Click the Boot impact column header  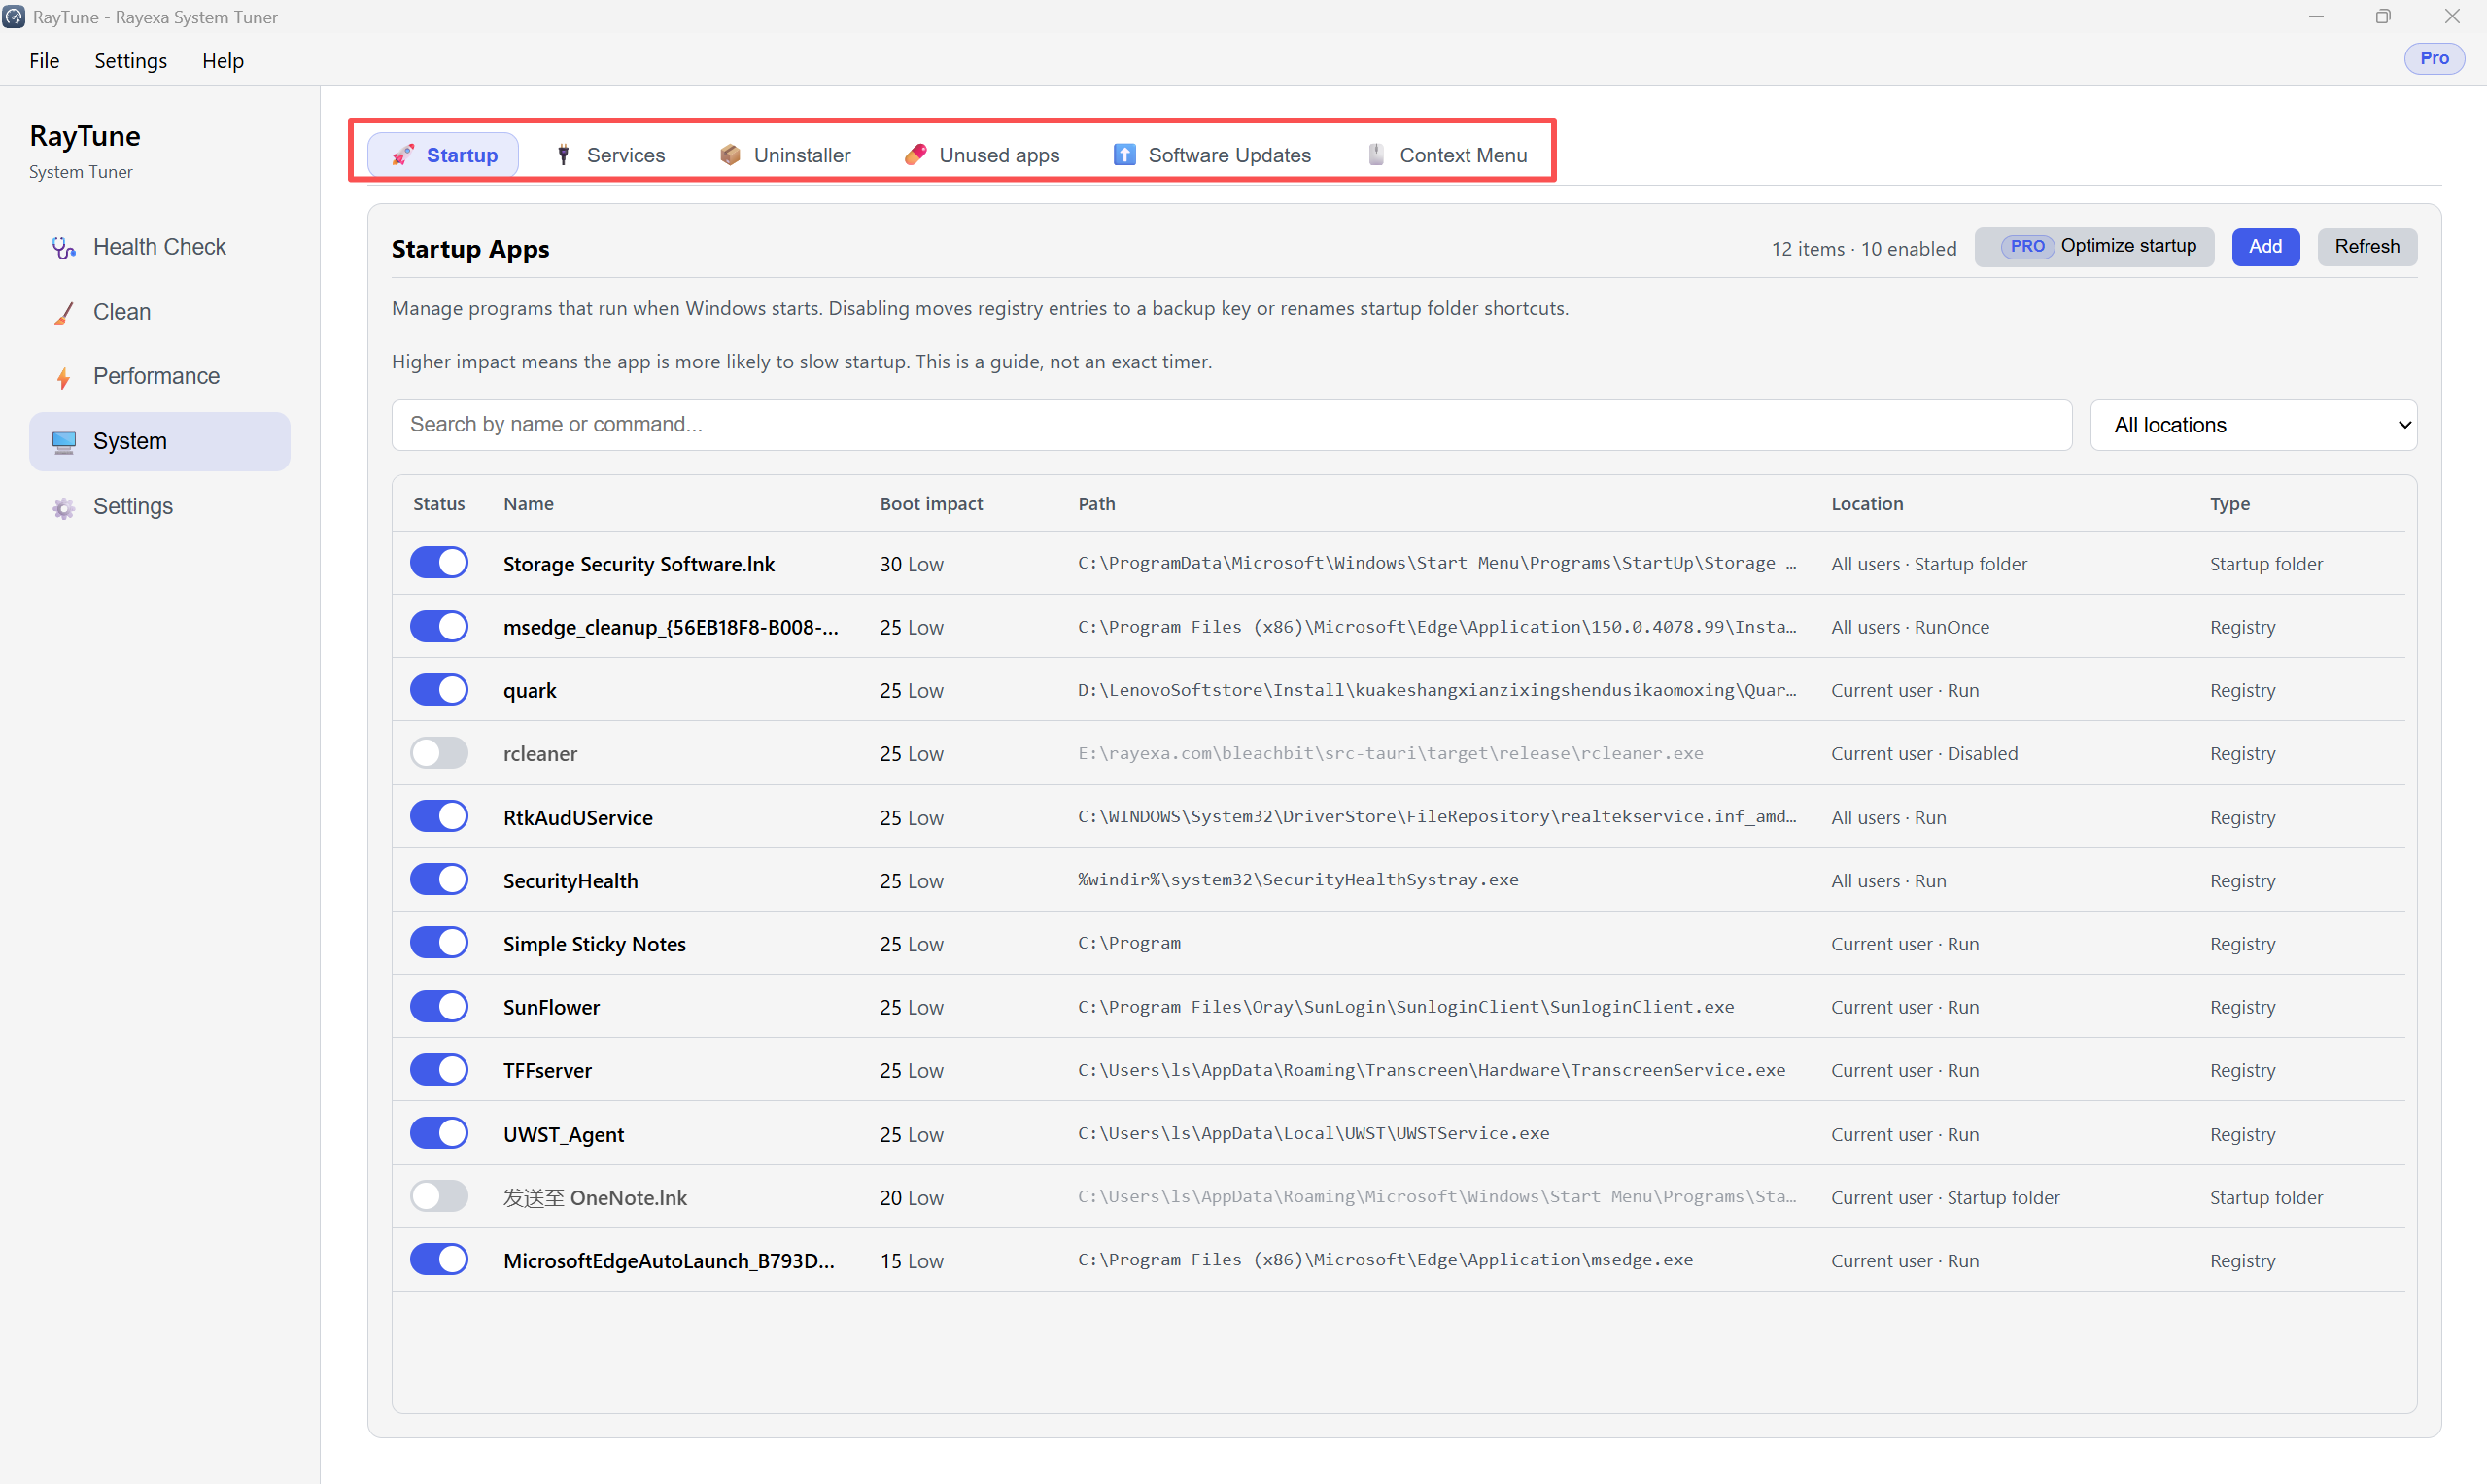[931, 504]
